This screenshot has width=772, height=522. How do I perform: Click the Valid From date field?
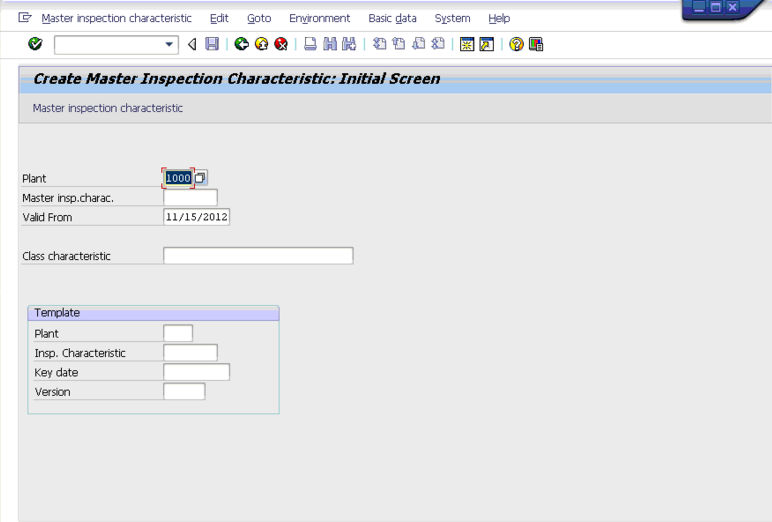click(196, 217)
